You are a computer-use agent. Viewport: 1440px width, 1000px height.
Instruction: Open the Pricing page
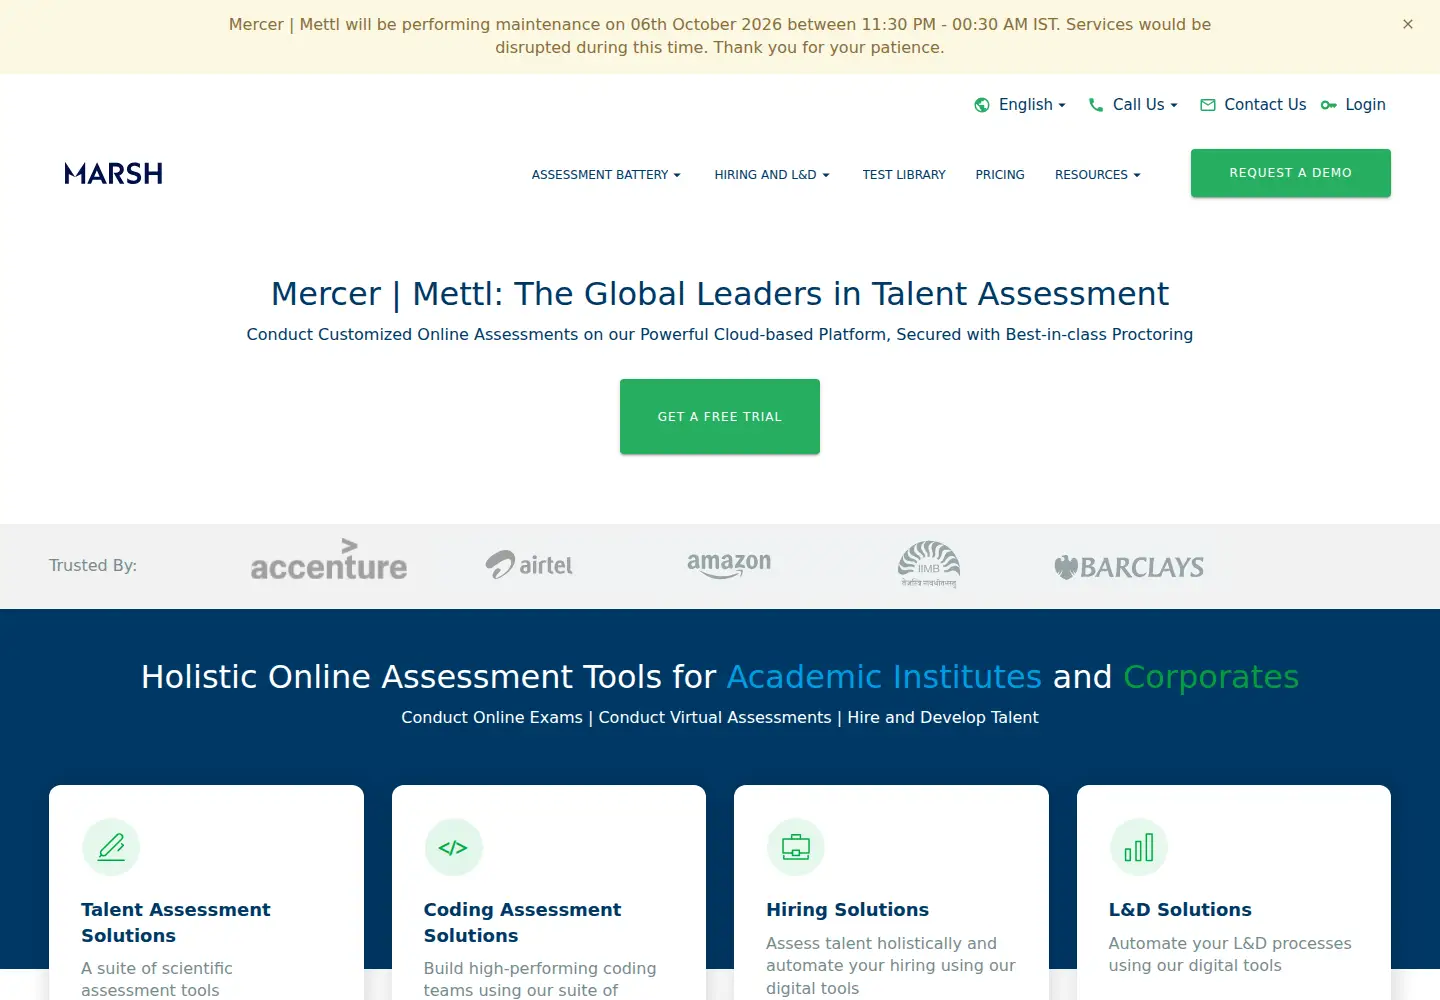click(x=1000, y=175)
